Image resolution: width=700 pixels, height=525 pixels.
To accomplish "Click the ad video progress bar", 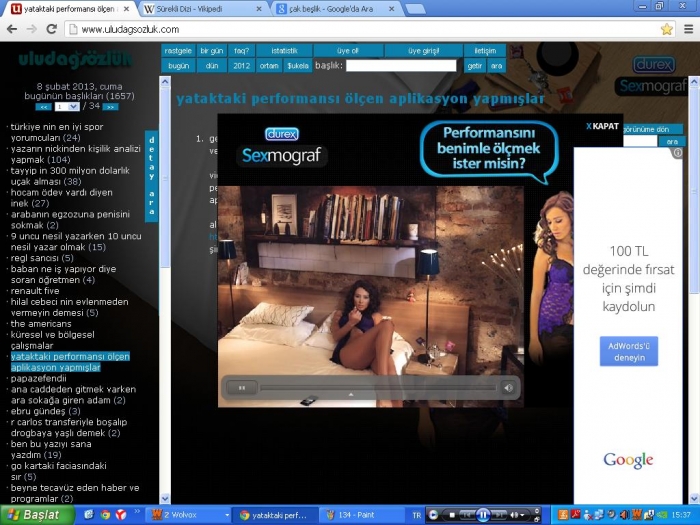I will 378,388.
